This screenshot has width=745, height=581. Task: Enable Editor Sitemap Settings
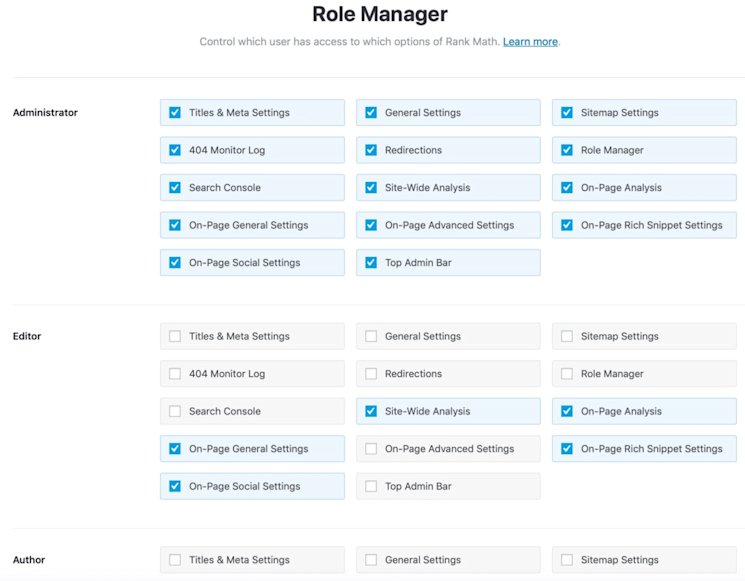click(x=567, y=336)
